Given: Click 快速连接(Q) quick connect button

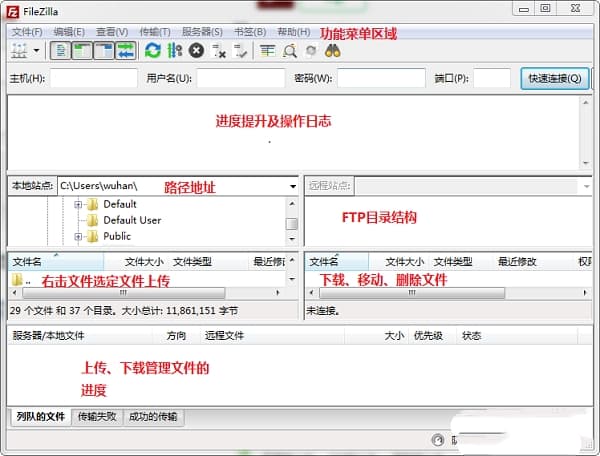Looking at the screenshot, I should pos(555,78).
